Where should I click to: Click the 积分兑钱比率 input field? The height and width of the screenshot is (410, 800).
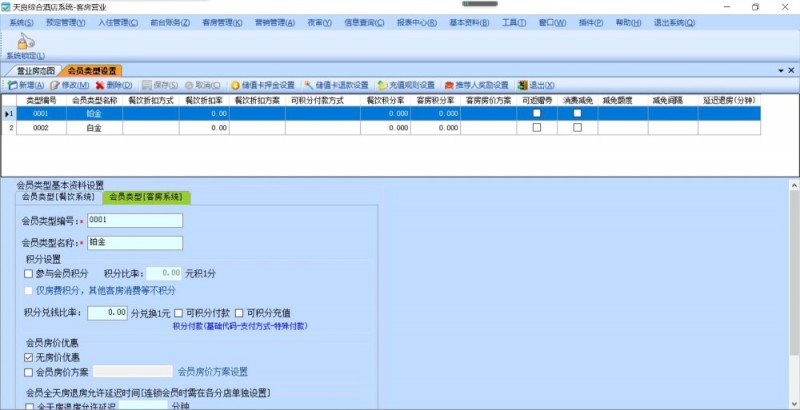pos(108,313)
